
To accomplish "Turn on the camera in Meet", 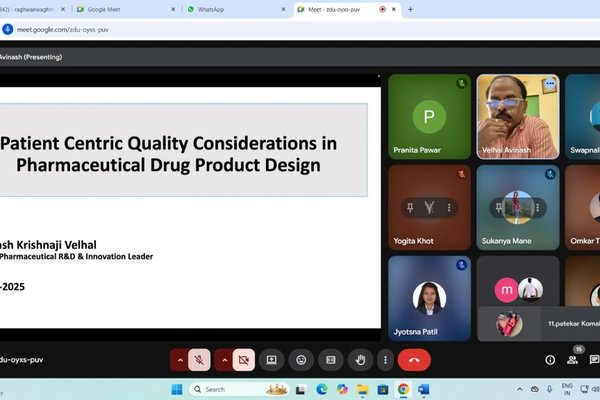I will coord(243,359).
